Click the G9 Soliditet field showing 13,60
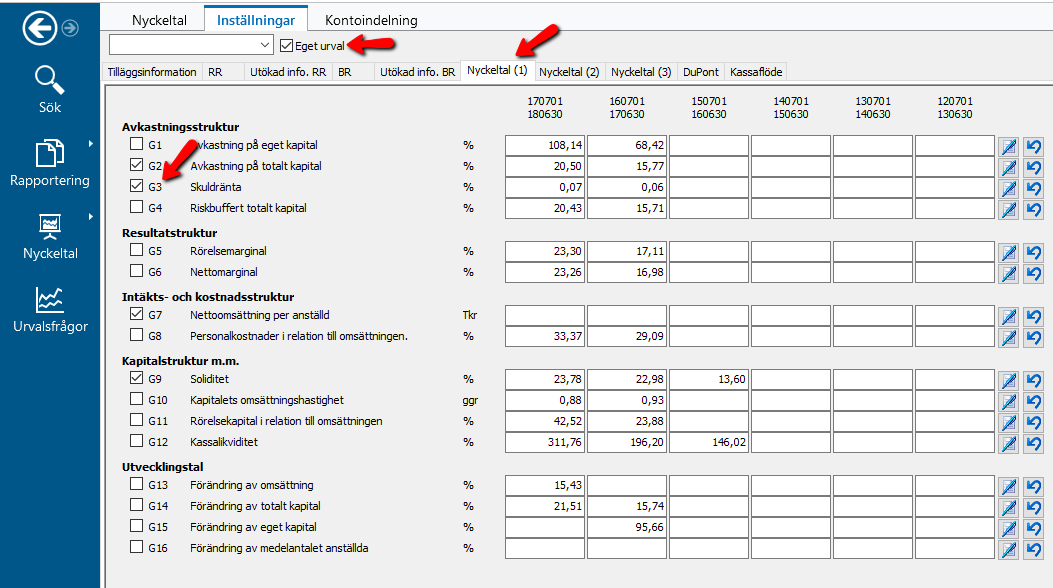1053x588 pixels. [708, 379]
